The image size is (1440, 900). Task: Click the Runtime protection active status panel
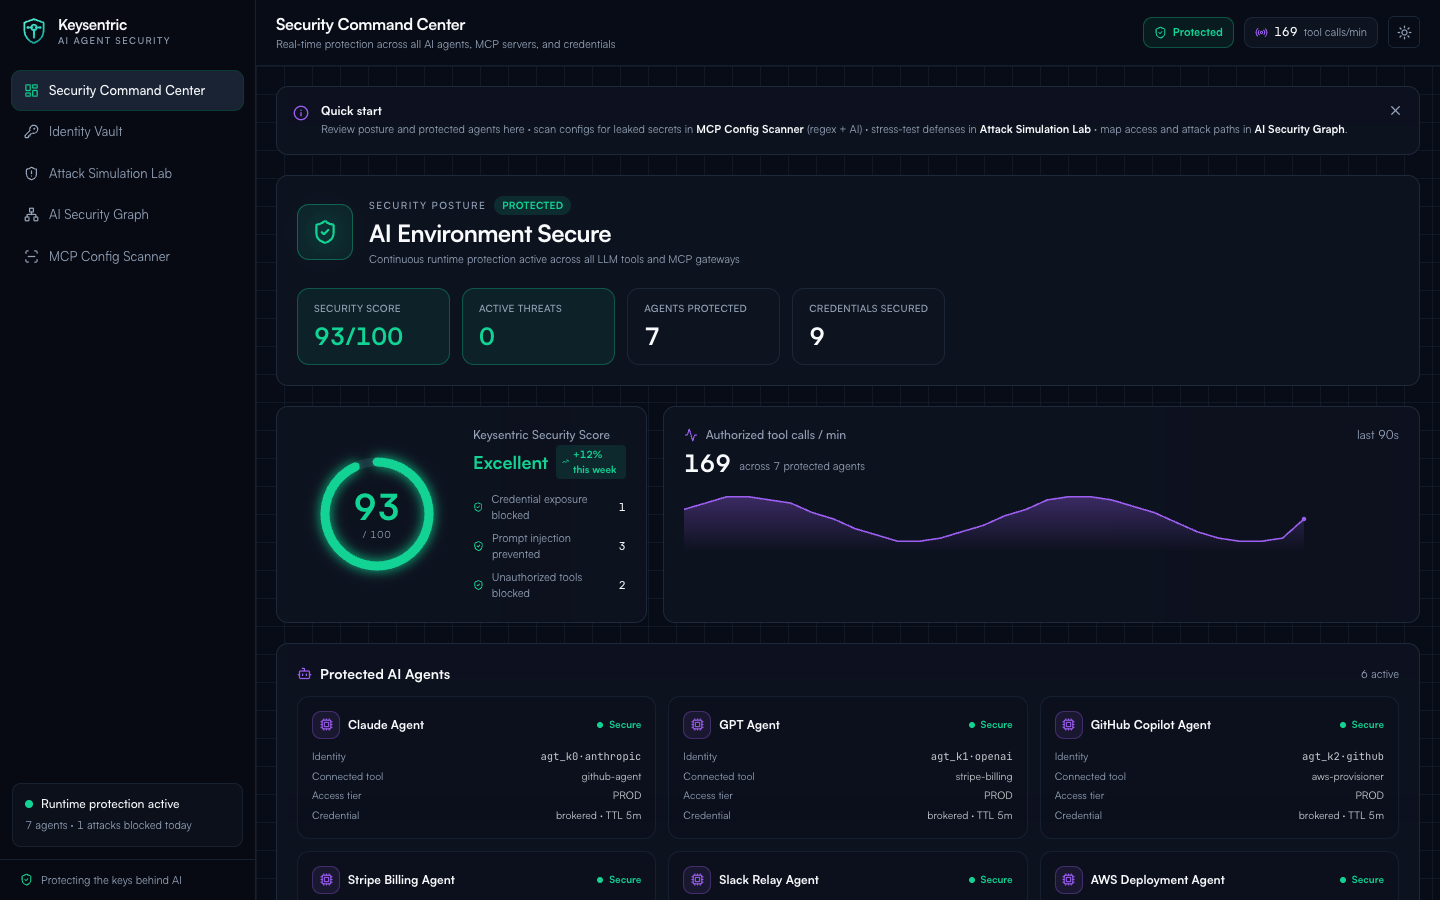(127, 815)
